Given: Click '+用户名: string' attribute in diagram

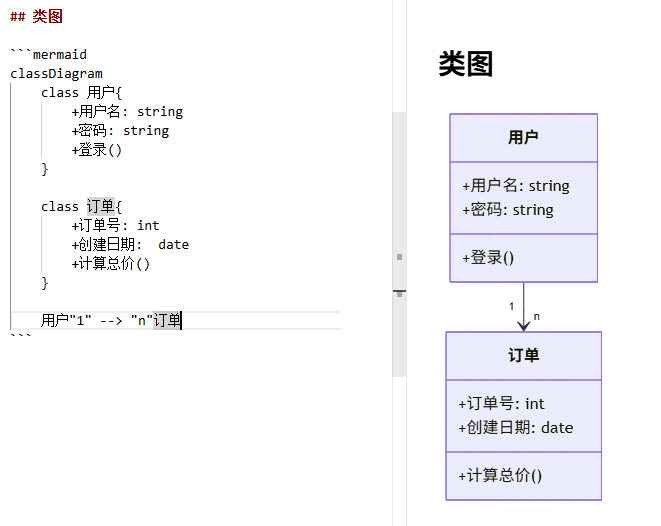Looking at the screenshot, I should (x=516, y=185).
